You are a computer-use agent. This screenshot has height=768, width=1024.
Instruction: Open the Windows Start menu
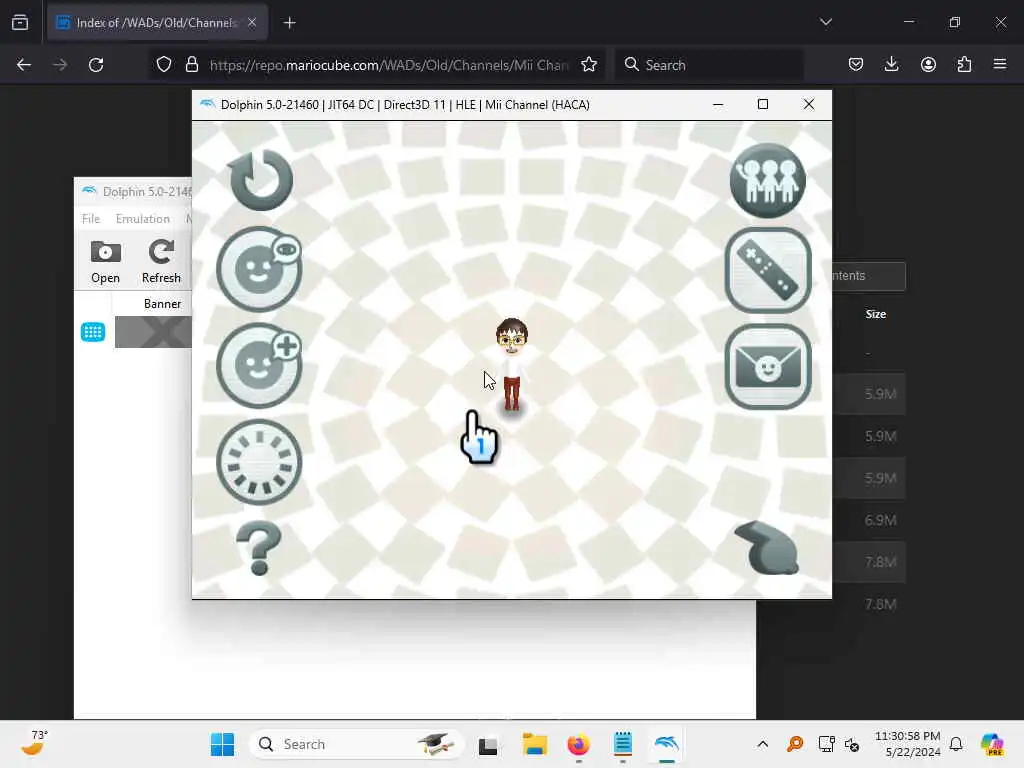(x=222, y=744)
